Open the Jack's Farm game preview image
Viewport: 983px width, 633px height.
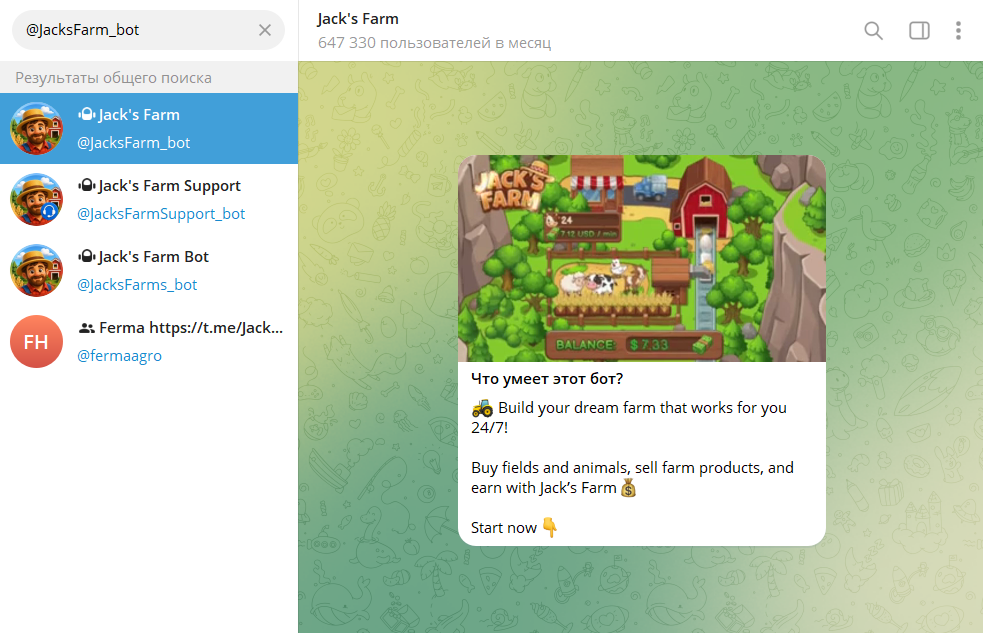641,258
